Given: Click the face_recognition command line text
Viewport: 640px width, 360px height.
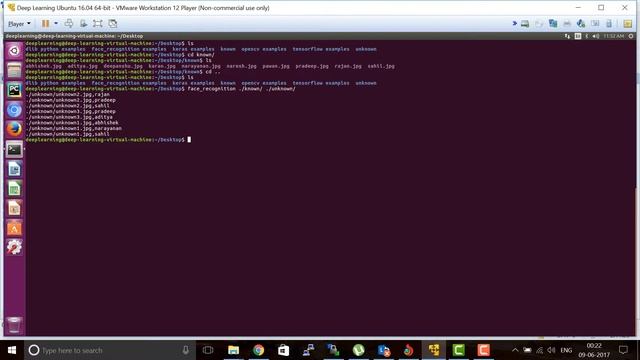Looking at the screenshot, I should pyautogui.click(x=241, y=89).
